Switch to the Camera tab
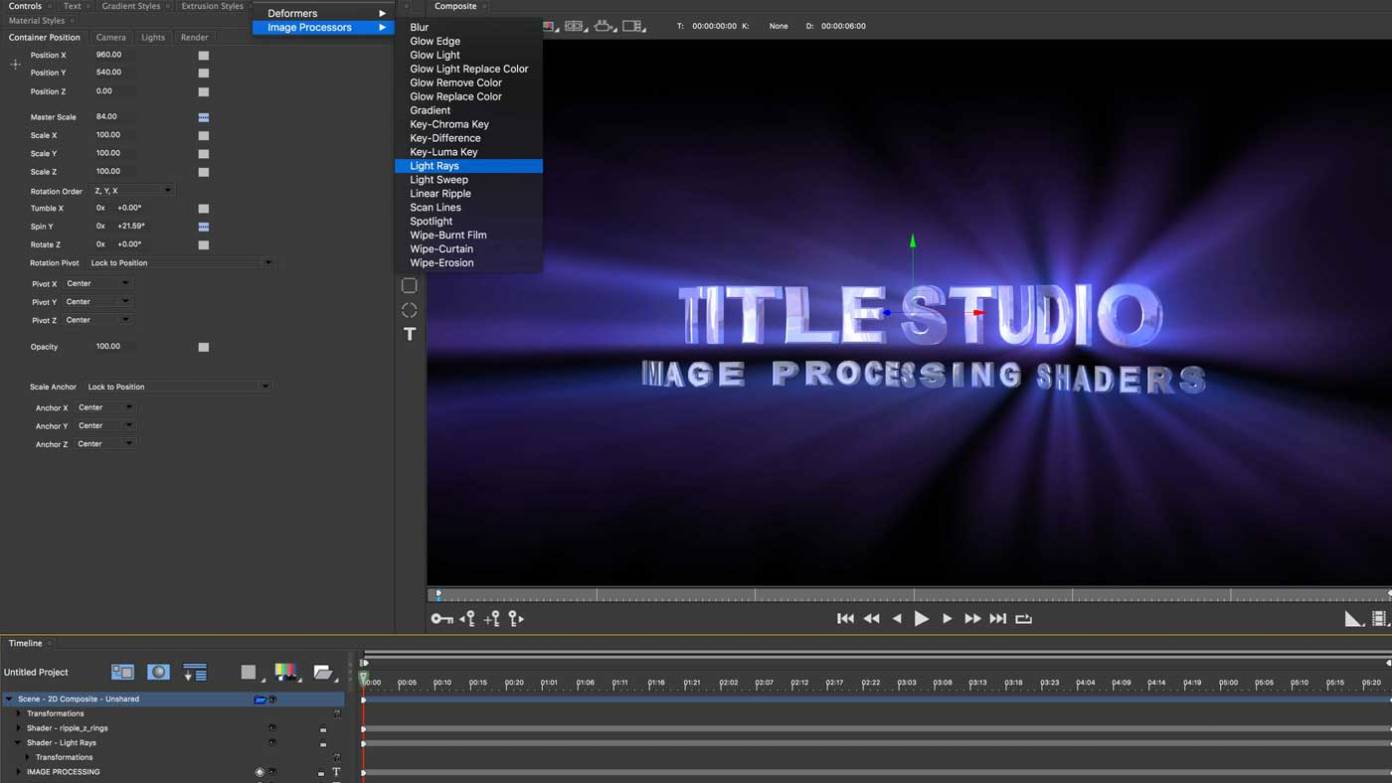This screenshot has height=783, width=1392. [110, 37]
